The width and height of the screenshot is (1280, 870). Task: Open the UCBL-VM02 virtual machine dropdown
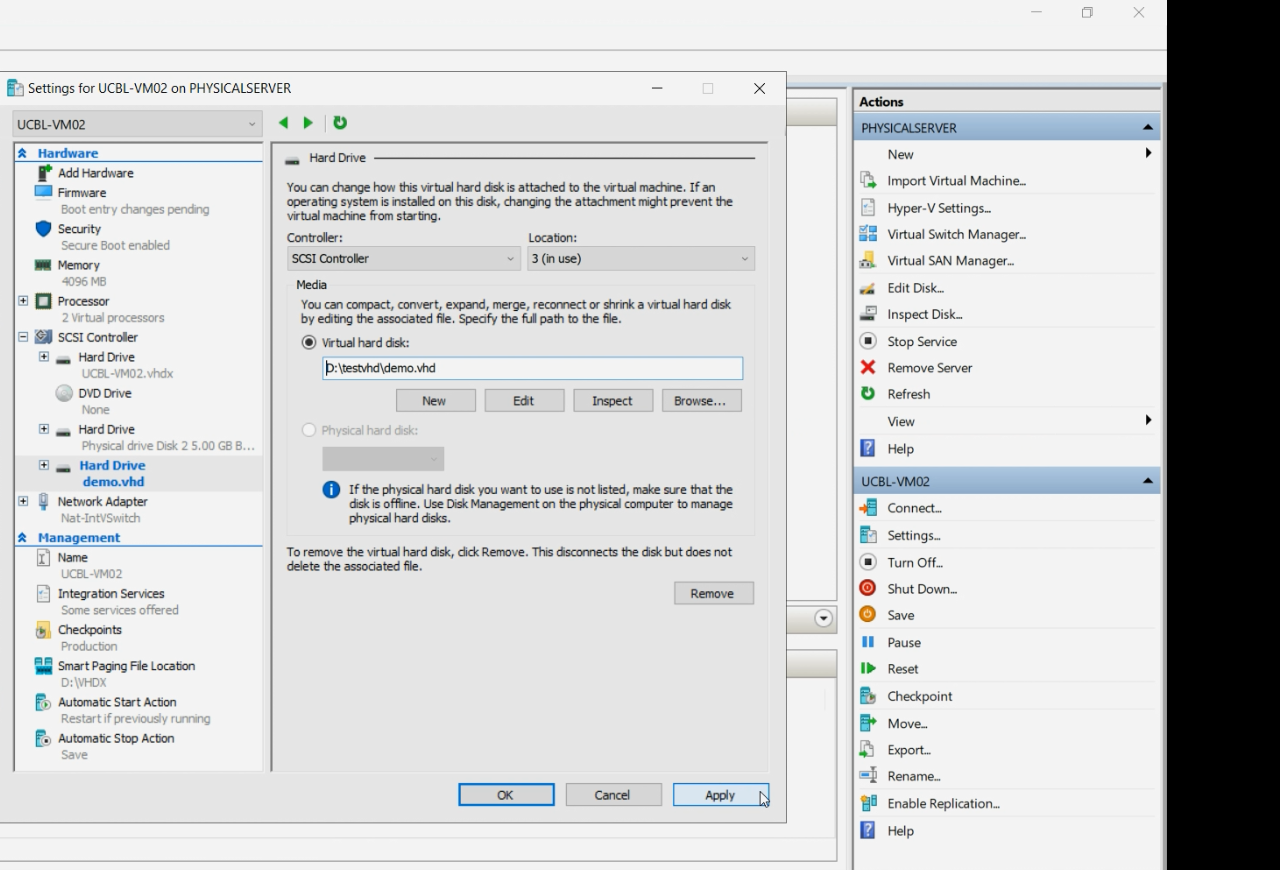click(x=138, y=125)
